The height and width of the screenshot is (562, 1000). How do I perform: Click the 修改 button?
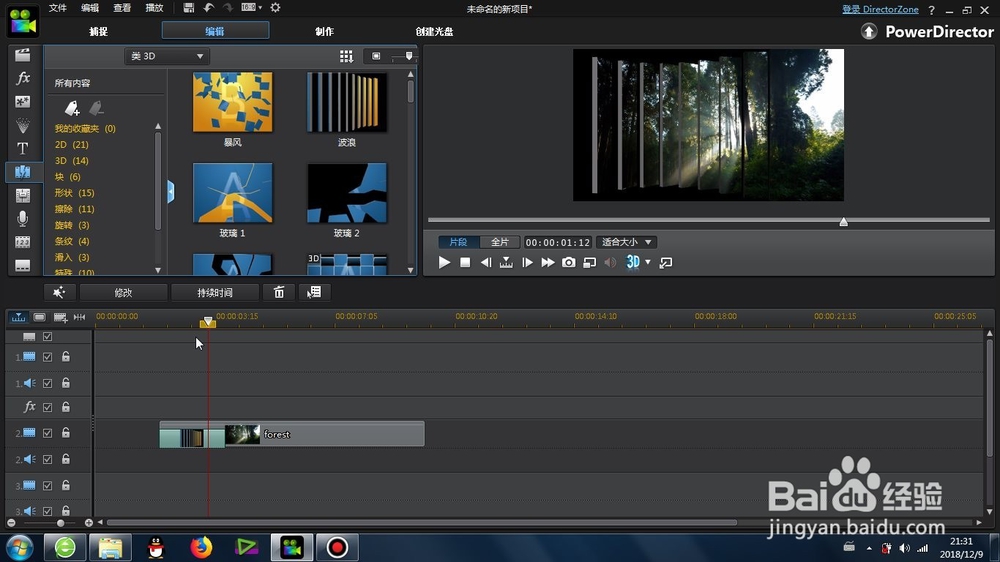pyautogui.click(x=123, y=292)
